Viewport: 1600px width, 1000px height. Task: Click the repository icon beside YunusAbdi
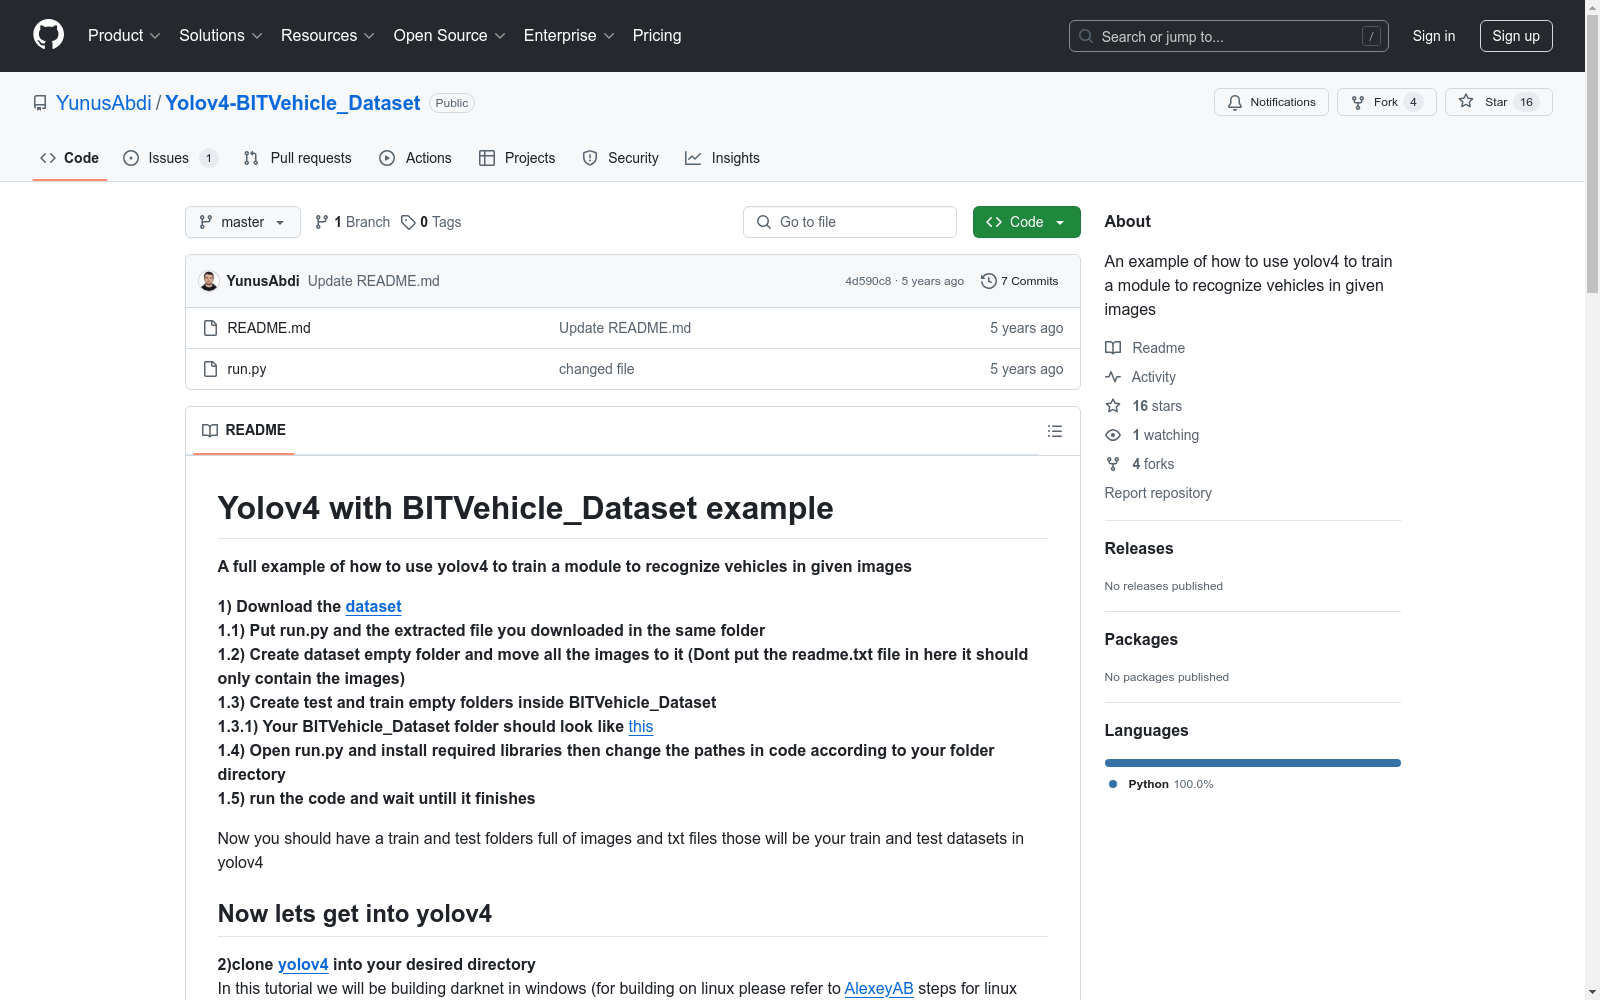[x=40, y=103]
